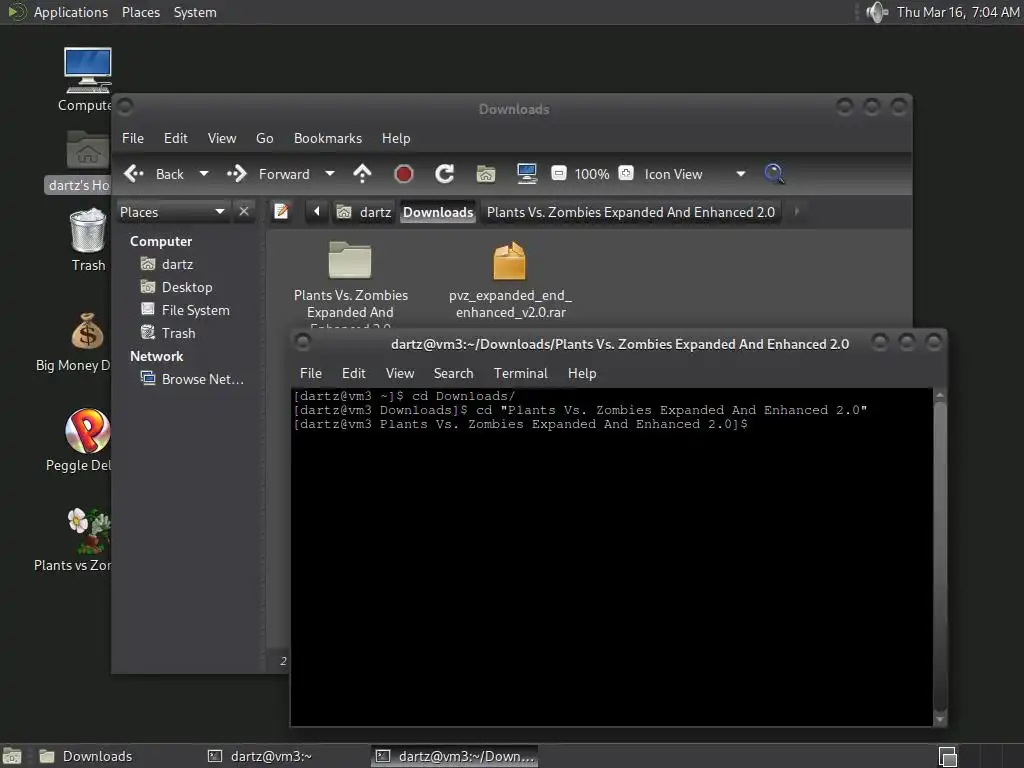Click the clock Thu Mar 16
The image size is (1024, 768).
pos(957,12)
